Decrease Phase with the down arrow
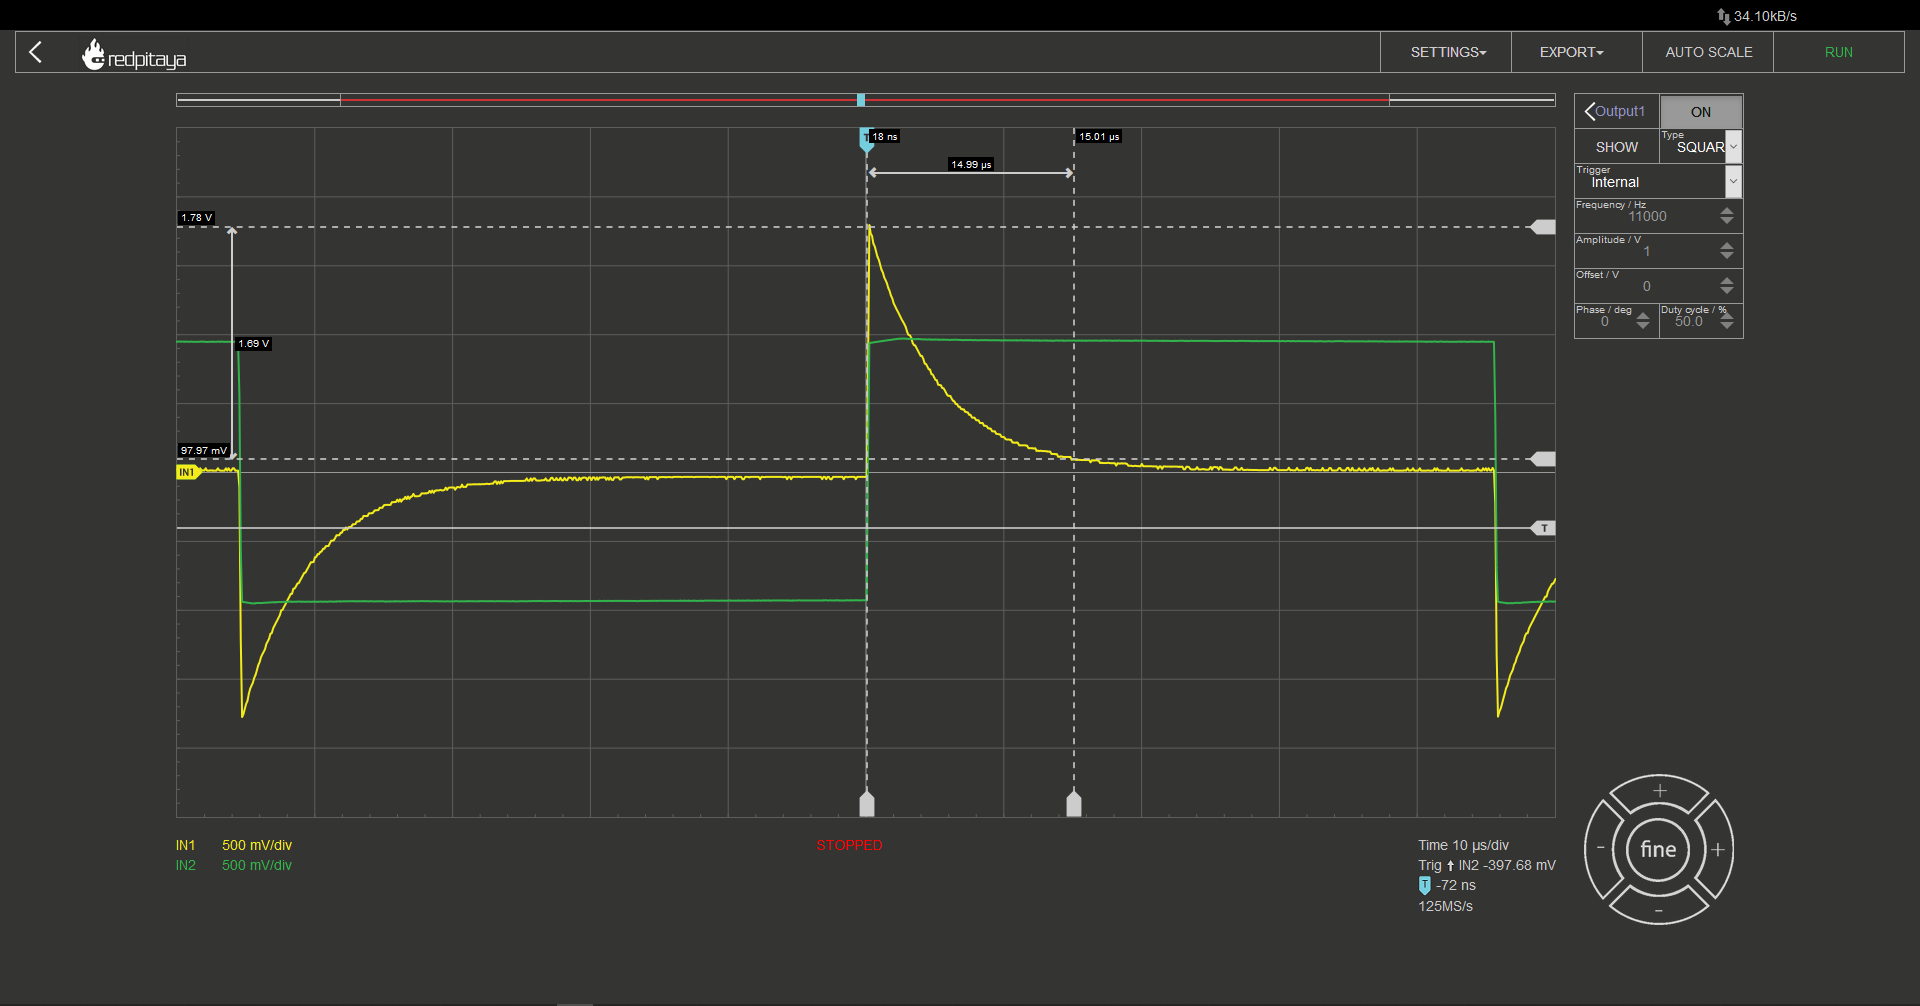Screen dimensions: 1920x1006 [1643, 326]
